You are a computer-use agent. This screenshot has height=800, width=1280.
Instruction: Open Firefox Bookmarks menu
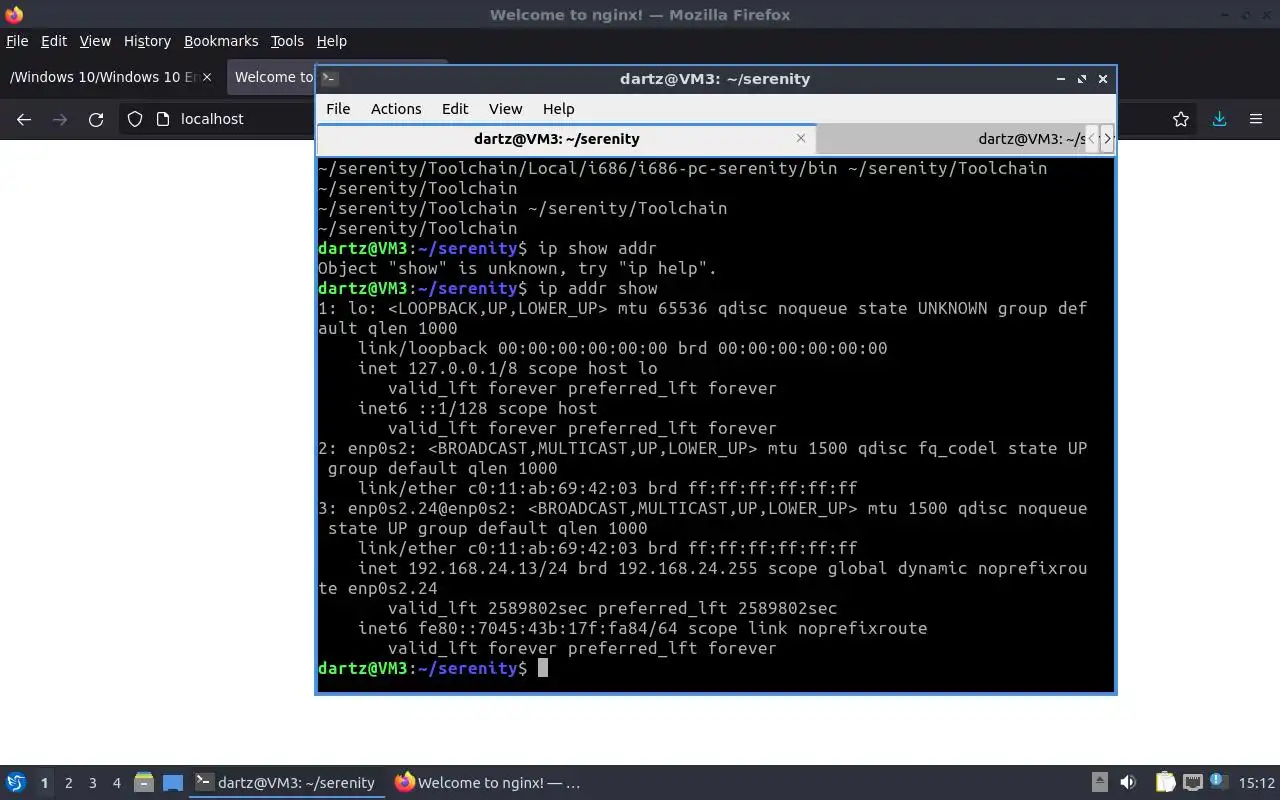tap(221, 41)
